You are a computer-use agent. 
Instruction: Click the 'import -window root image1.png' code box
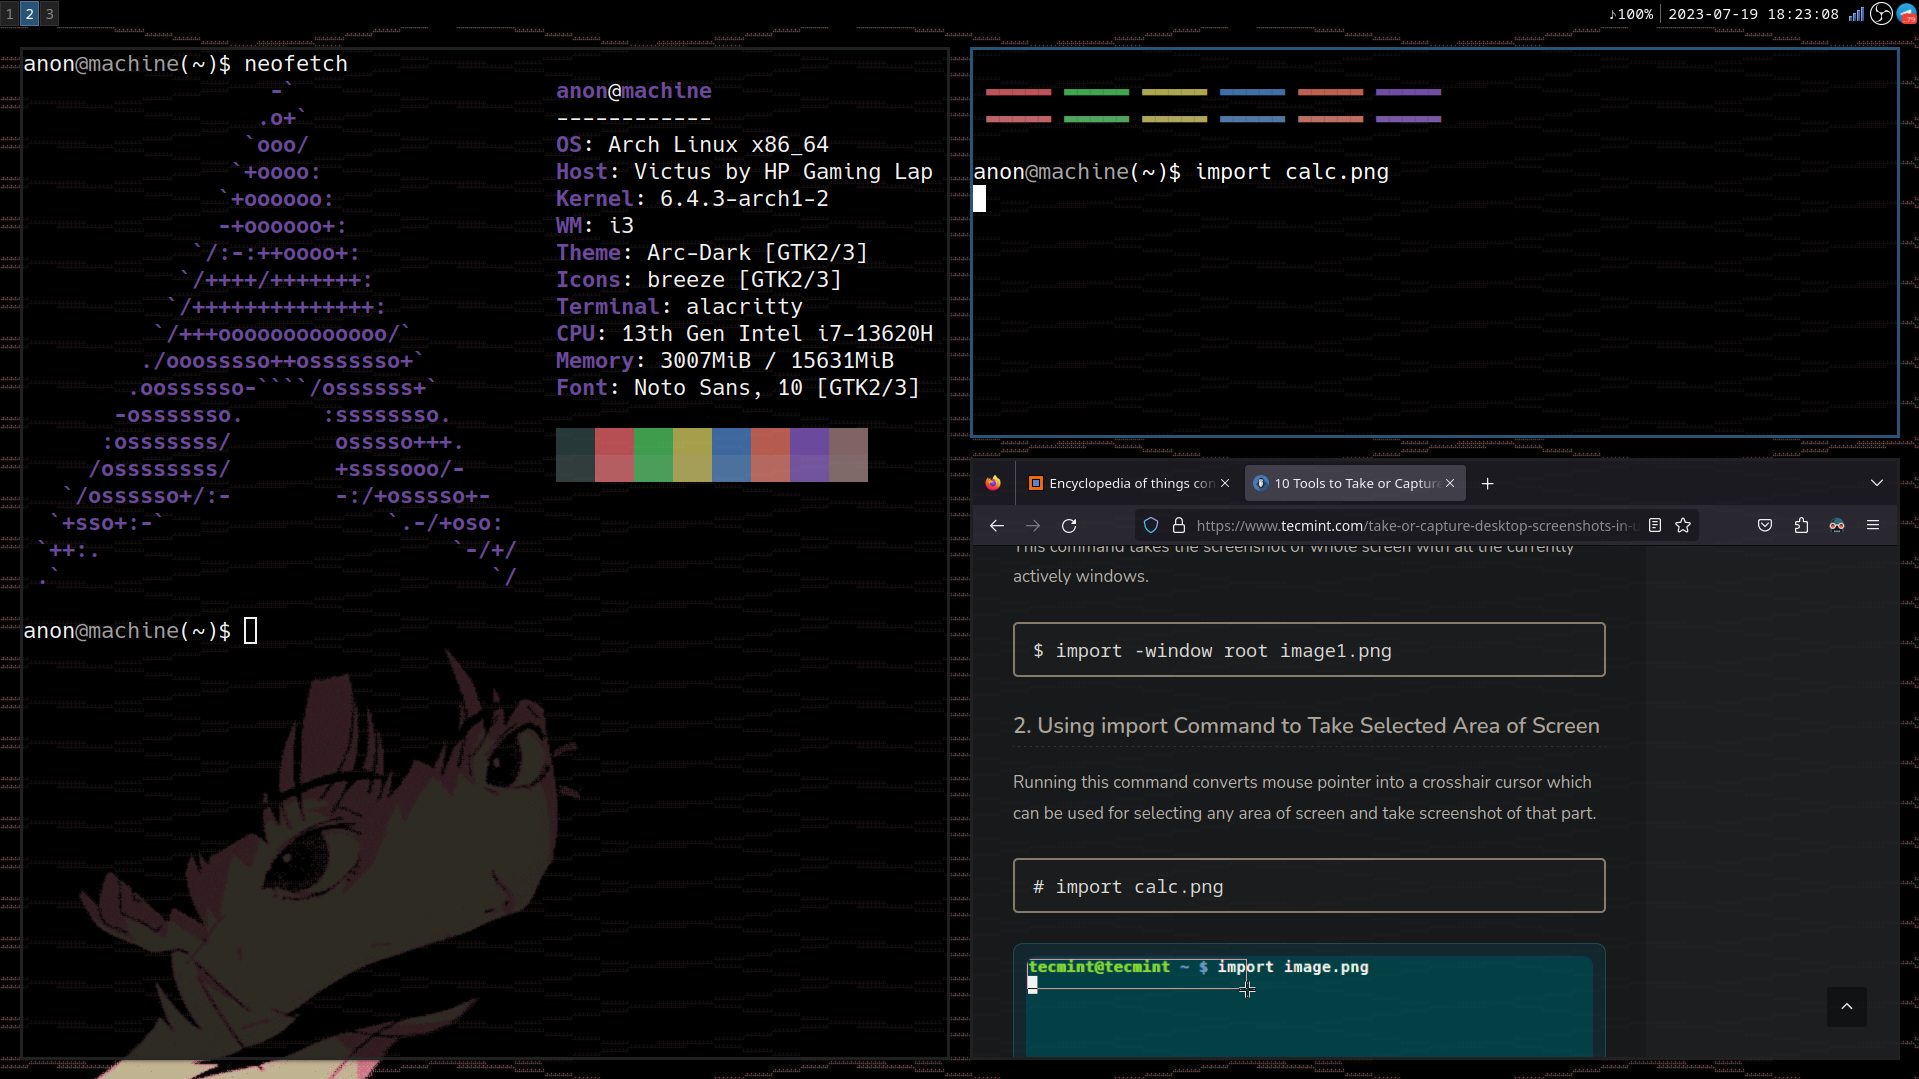tap(1309, 650)
